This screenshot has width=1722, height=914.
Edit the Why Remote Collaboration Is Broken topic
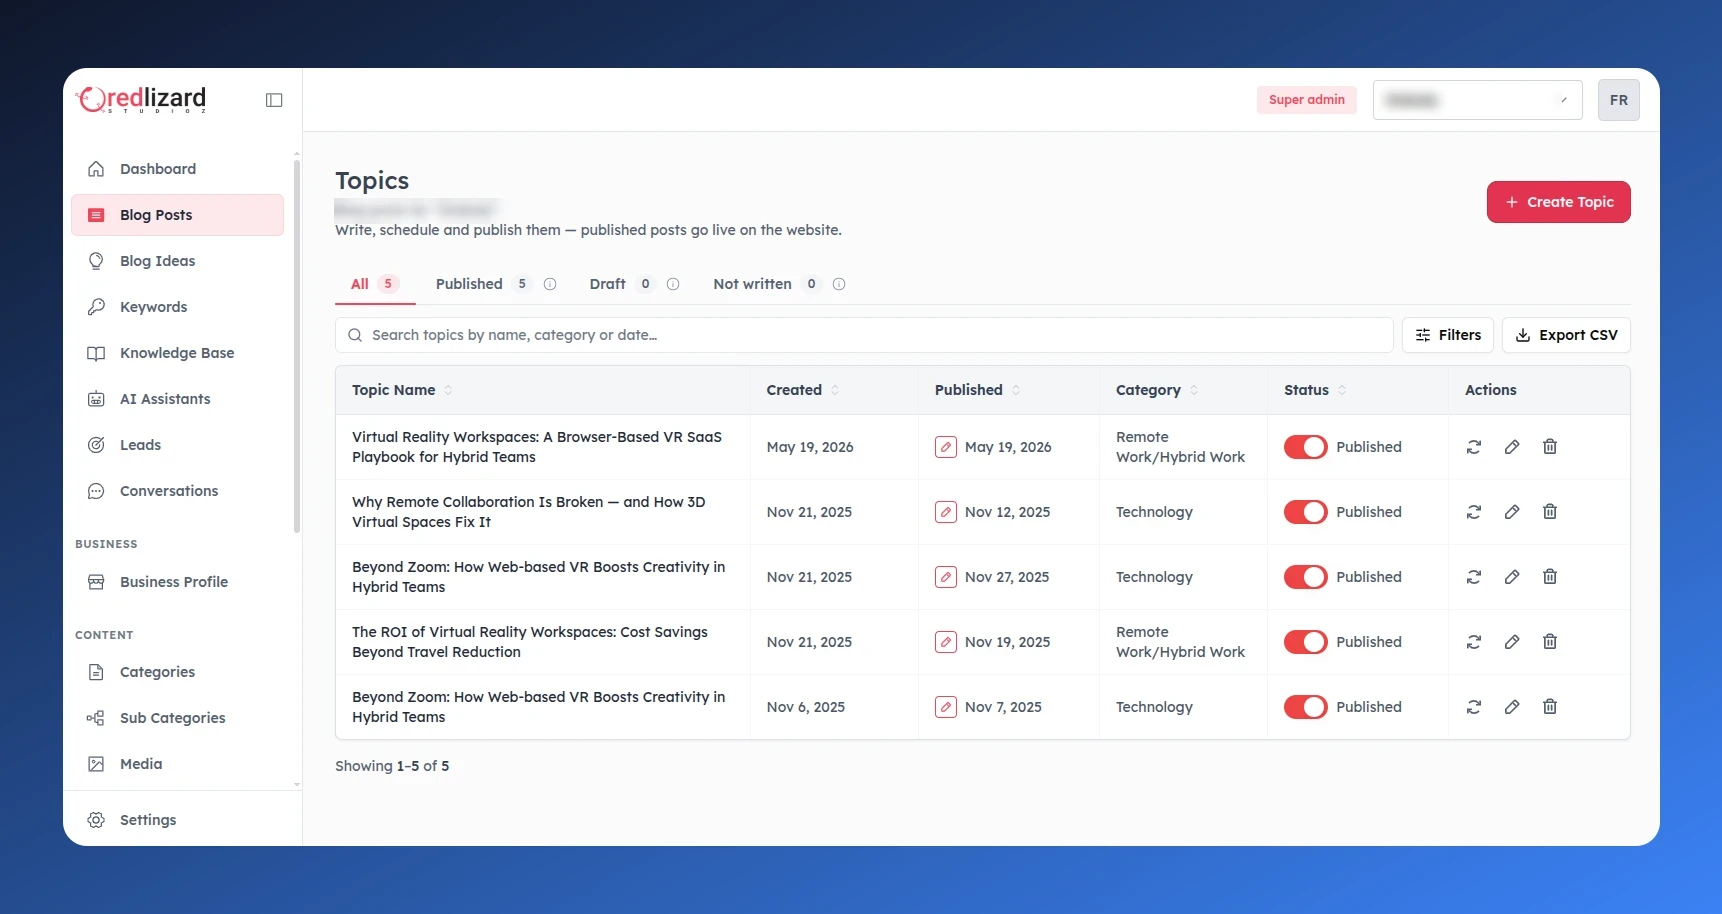coord(1512,512)
